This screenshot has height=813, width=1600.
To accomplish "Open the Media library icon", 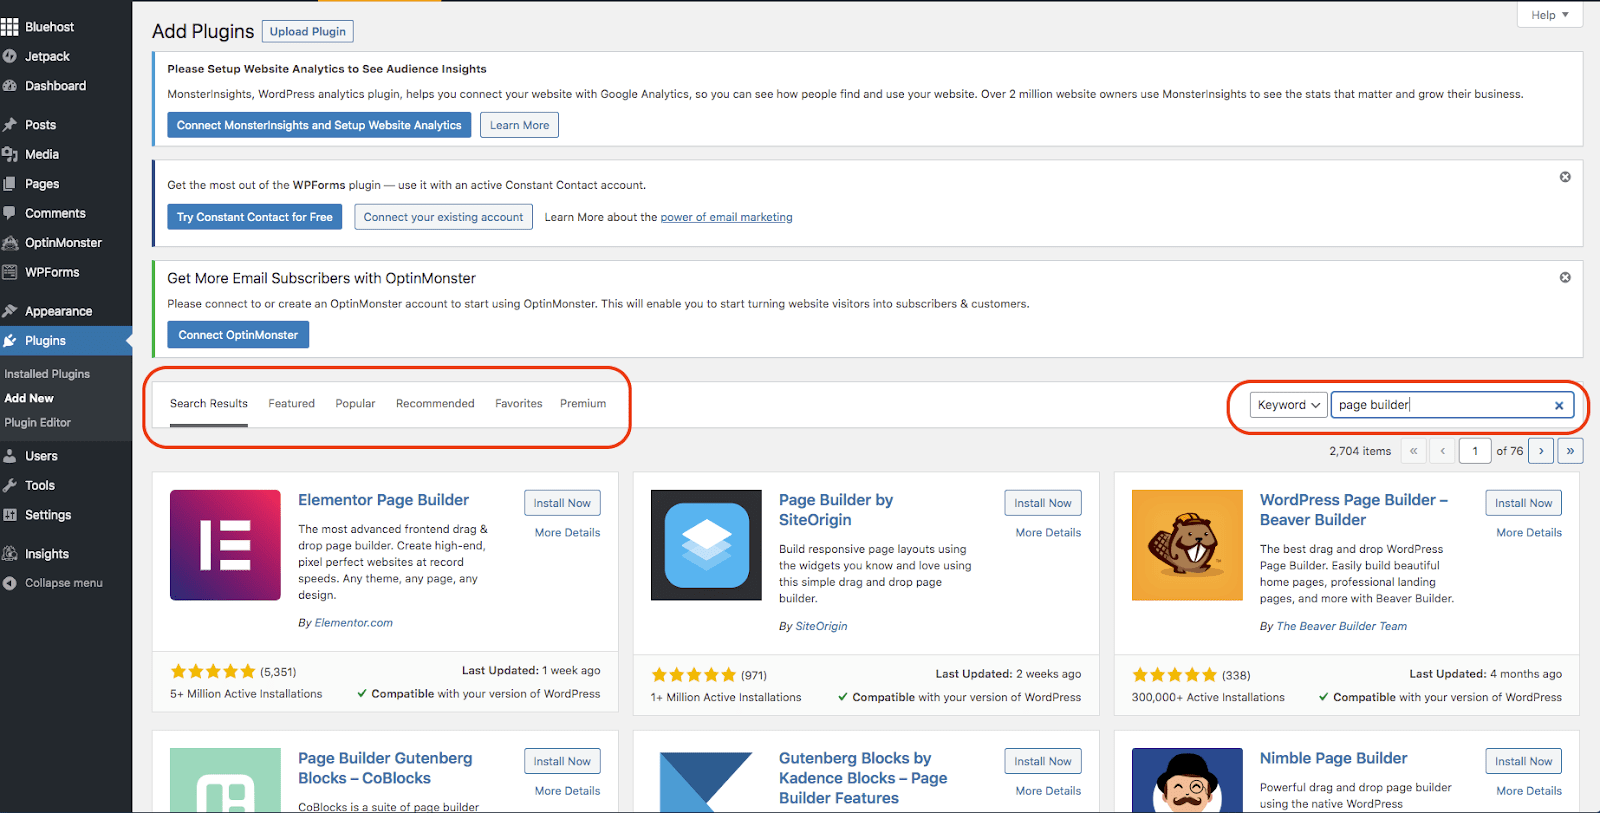I will pyautogui.click(x=10, y=154).
